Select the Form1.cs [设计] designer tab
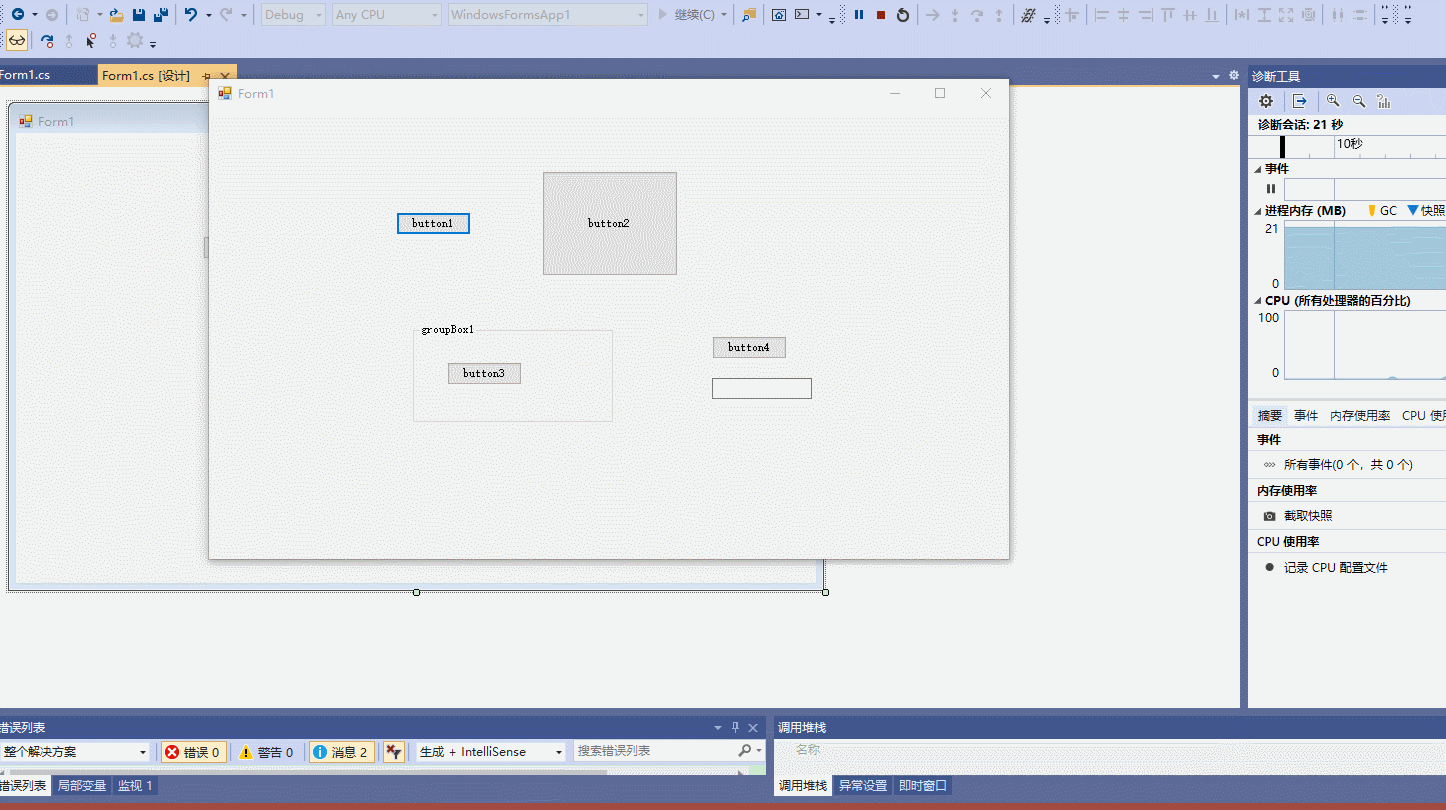1446x810 pixels. coord(146,76)
